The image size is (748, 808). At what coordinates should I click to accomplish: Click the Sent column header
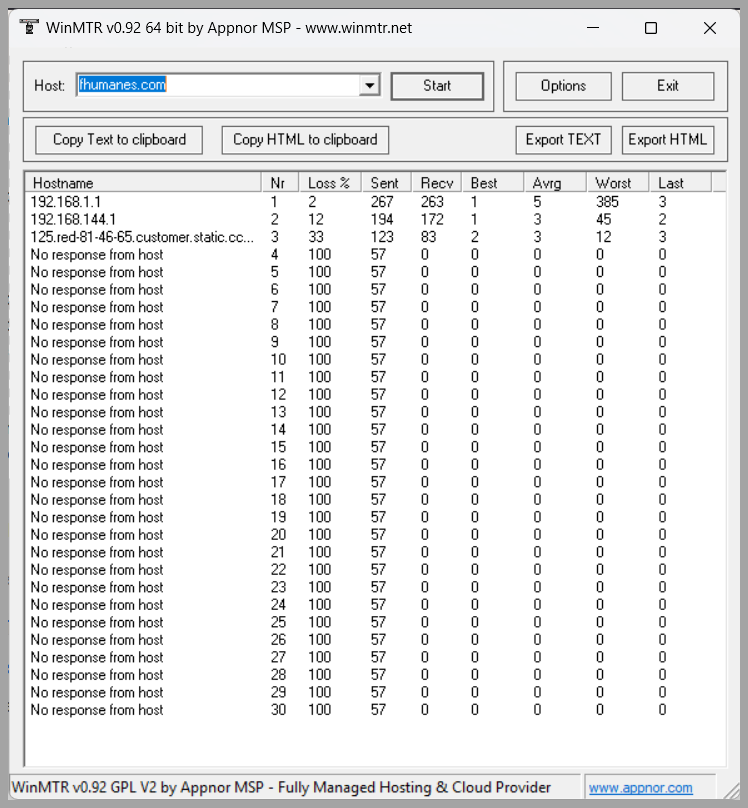[384, 183]
